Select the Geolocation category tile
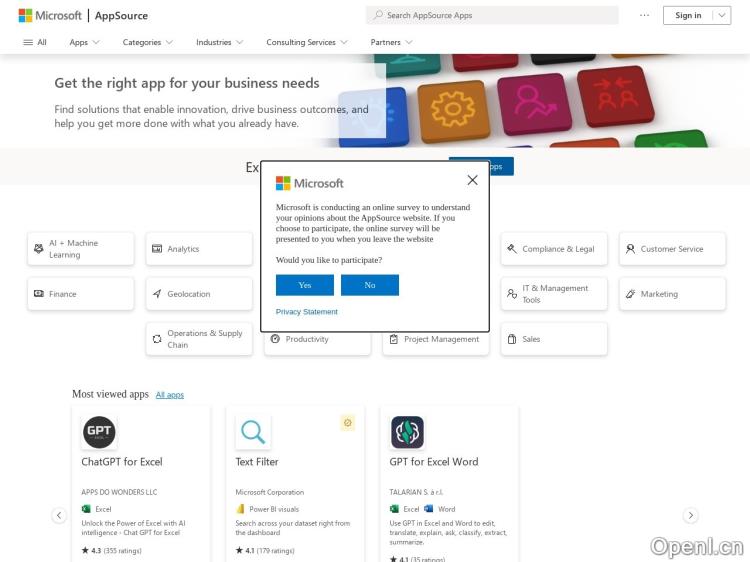Viewport: 750px width, 562px height. (x=198, y=294)
